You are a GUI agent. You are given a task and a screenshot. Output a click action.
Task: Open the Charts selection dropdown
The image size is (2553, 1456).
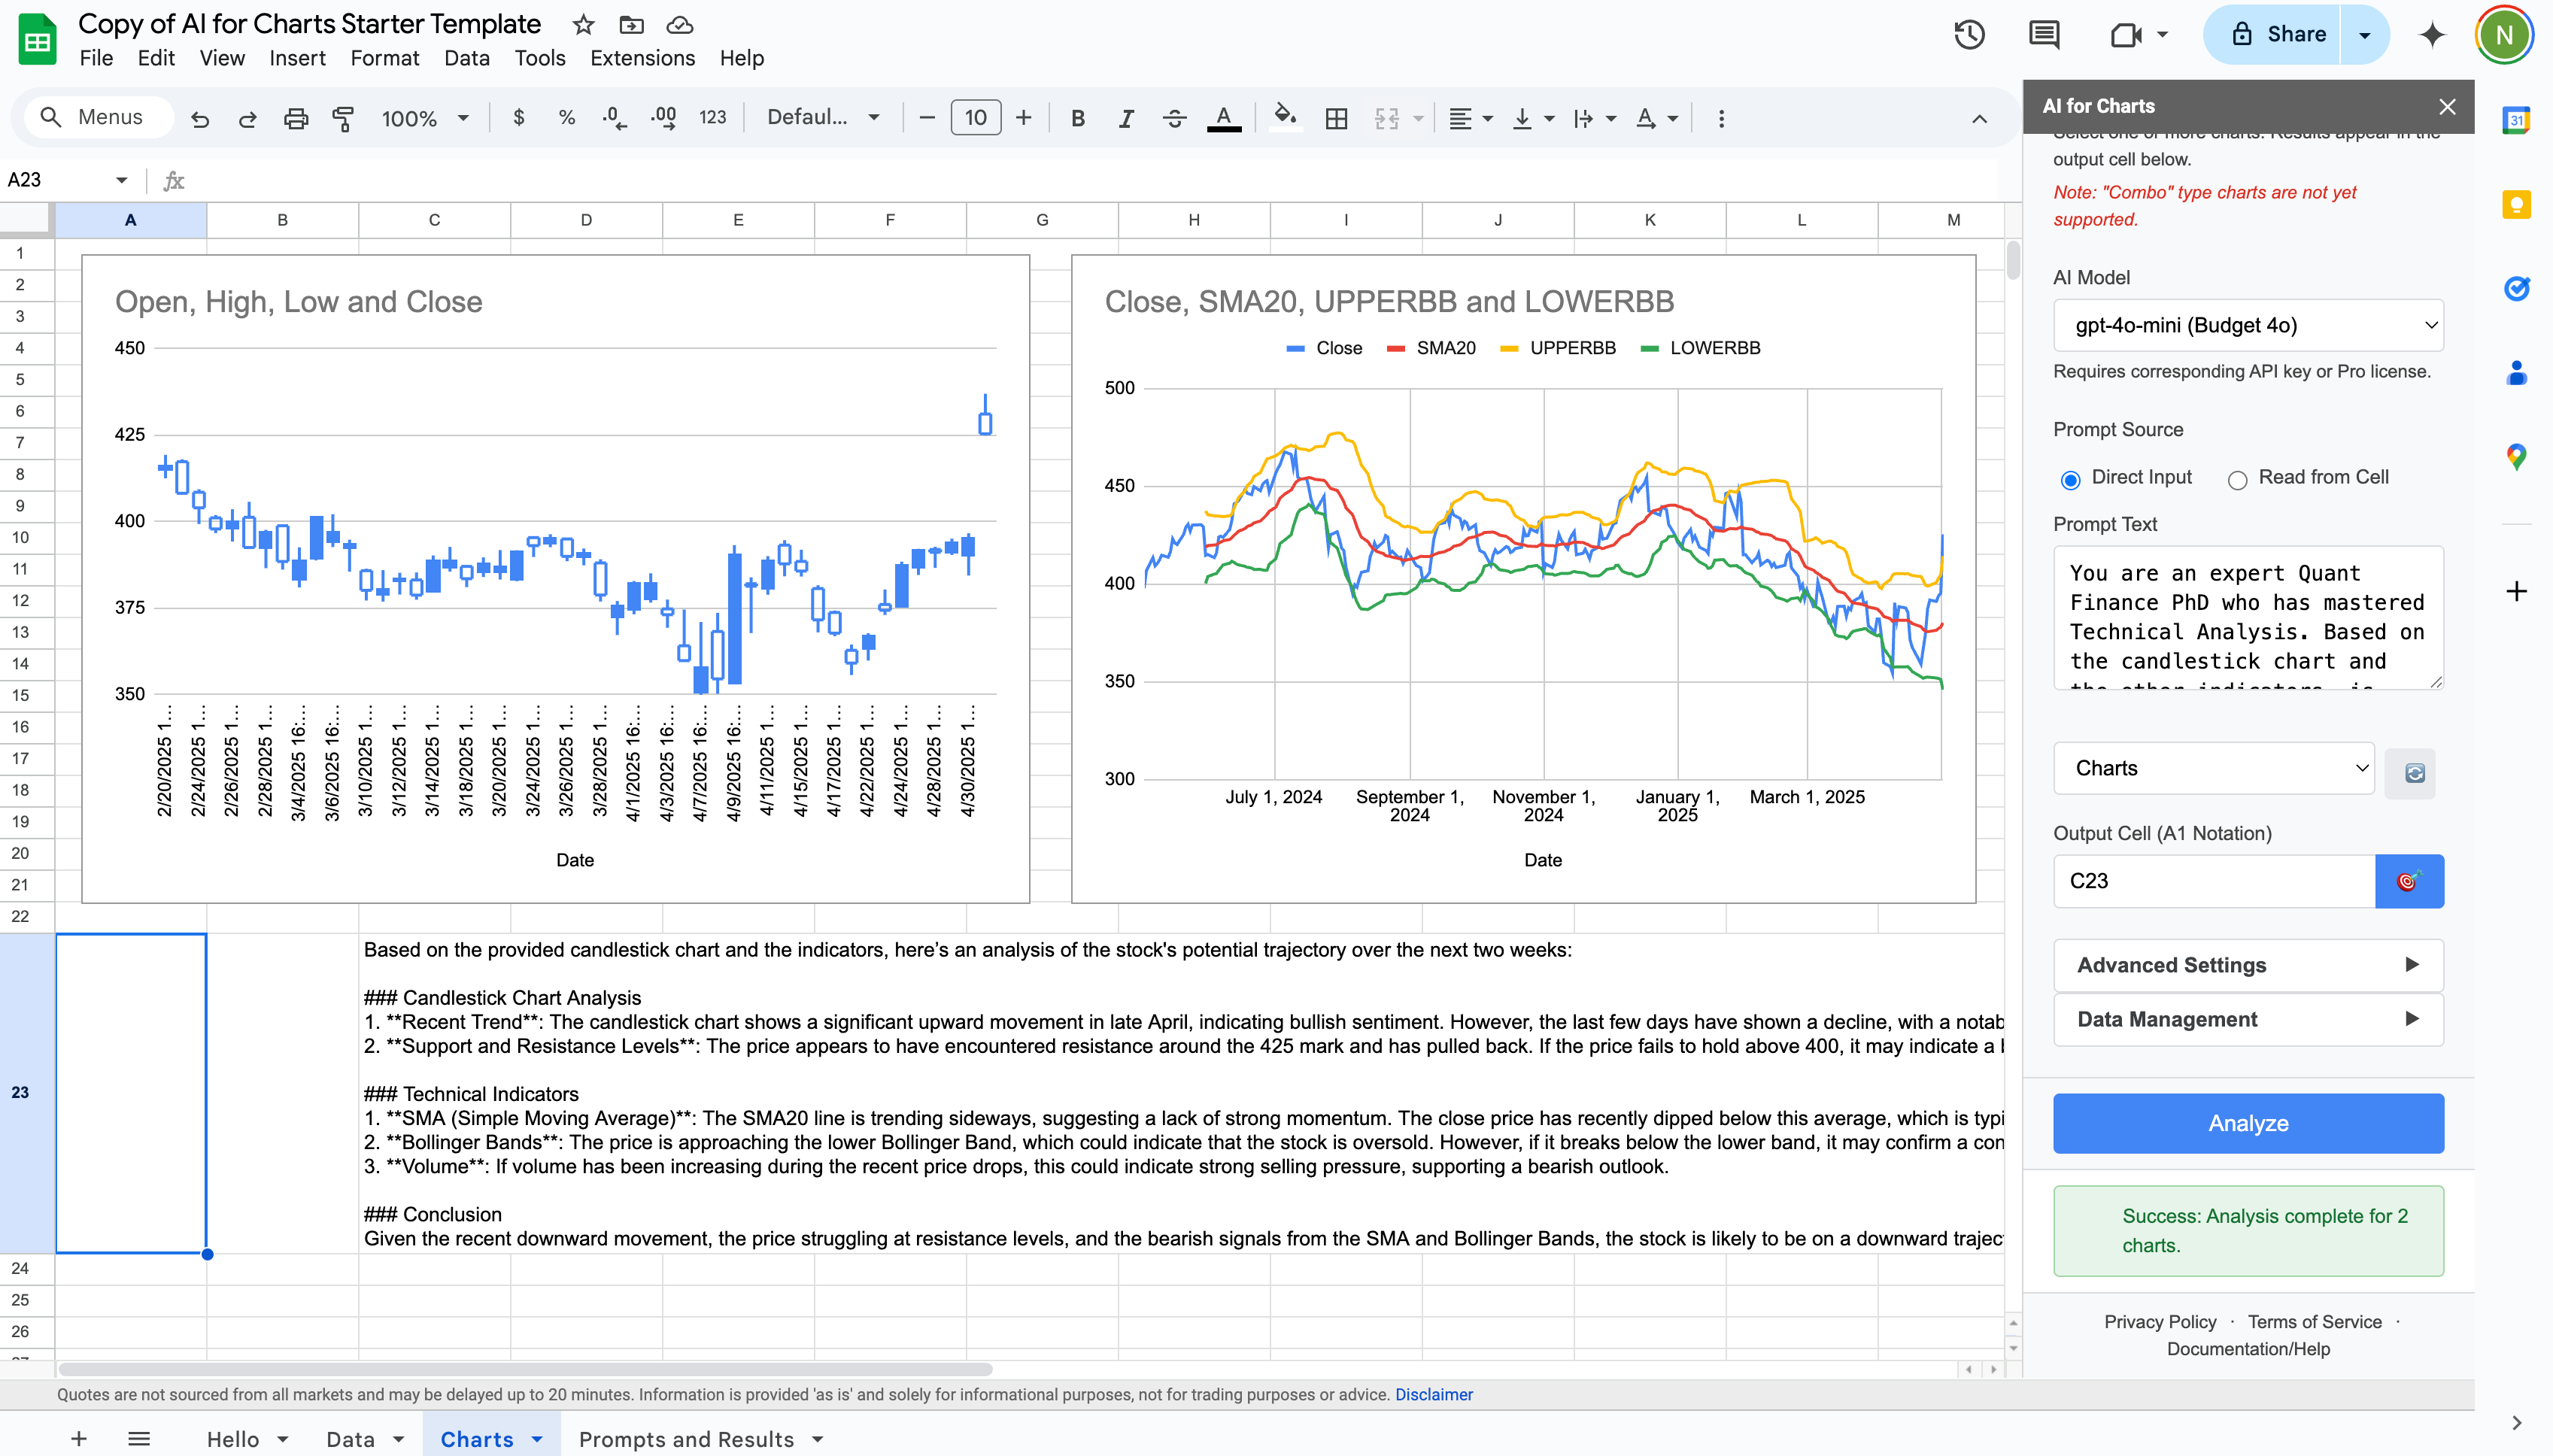[x=2214, y=768]
